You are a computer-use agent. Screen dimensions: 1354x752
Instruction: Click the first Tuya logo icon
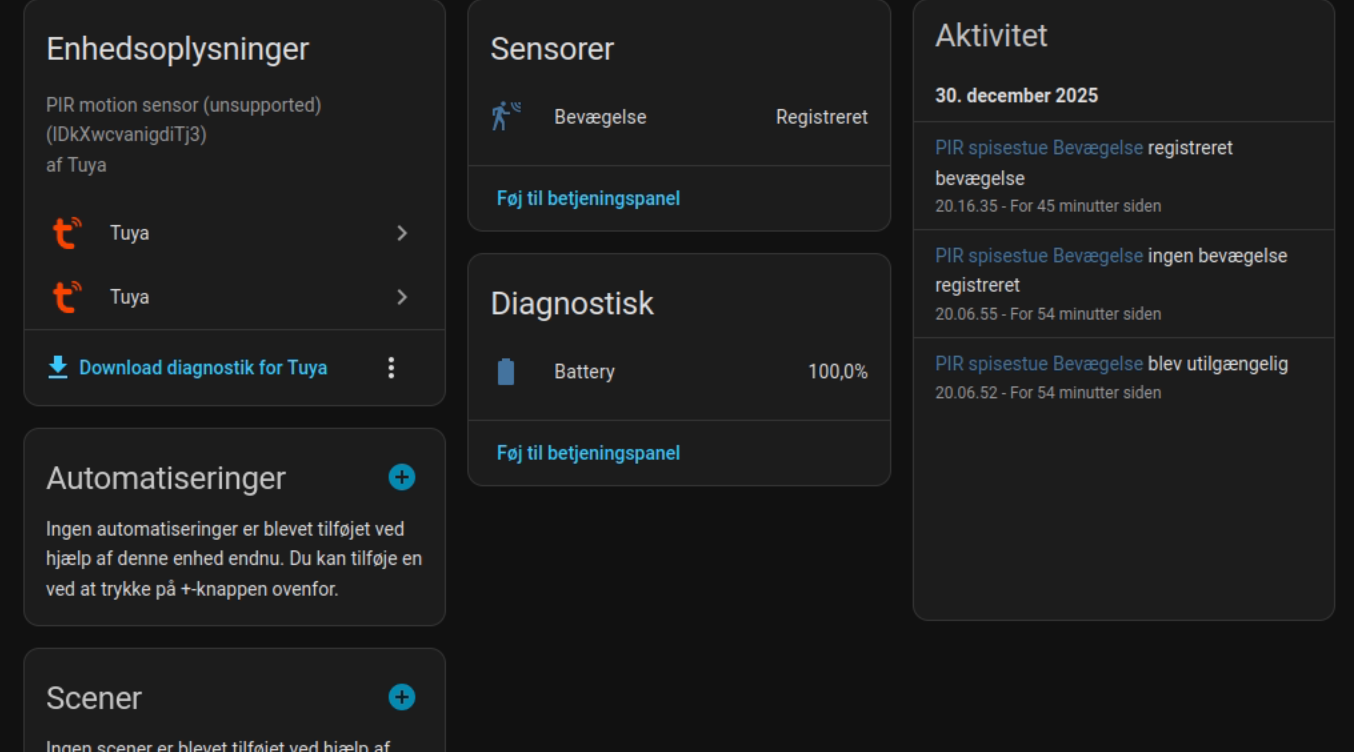click(67, 233)
